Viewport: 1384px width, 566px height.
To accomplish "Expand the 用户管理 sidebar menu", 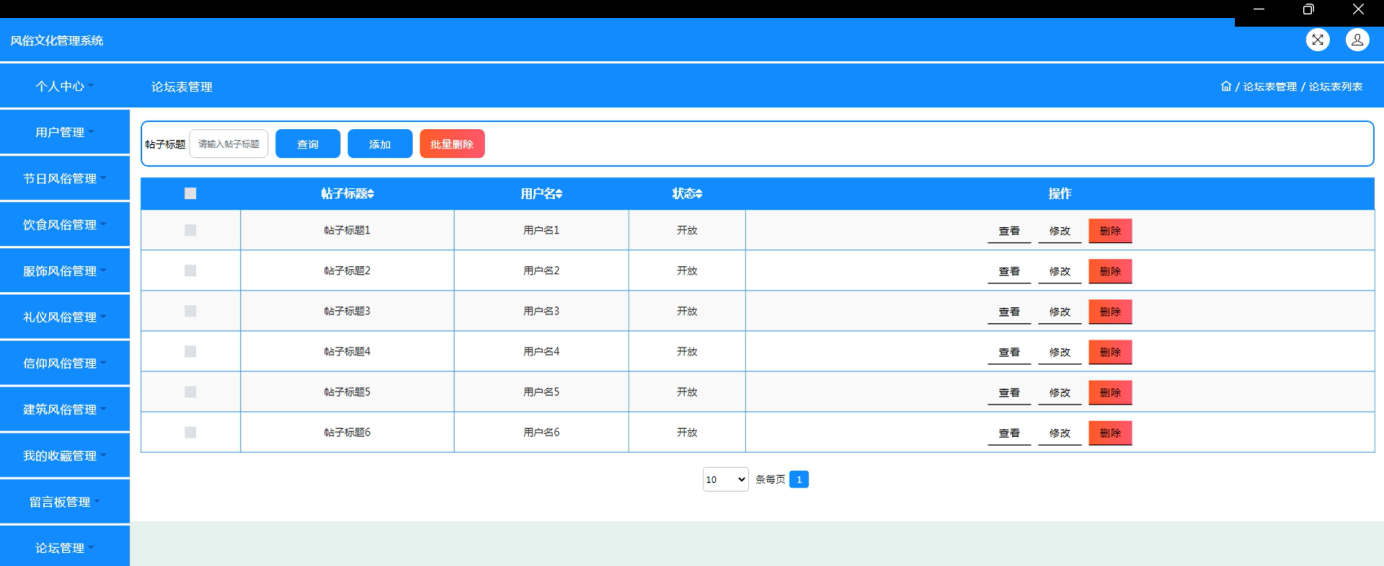I will point(65,132).
